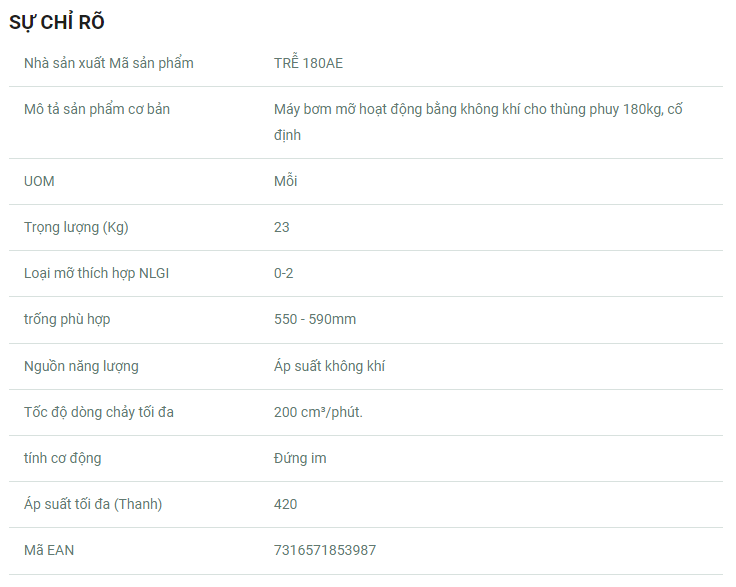
Task: Click the "trống phù hợp" label
Action: pyautogui.click(x=67, y=319)
